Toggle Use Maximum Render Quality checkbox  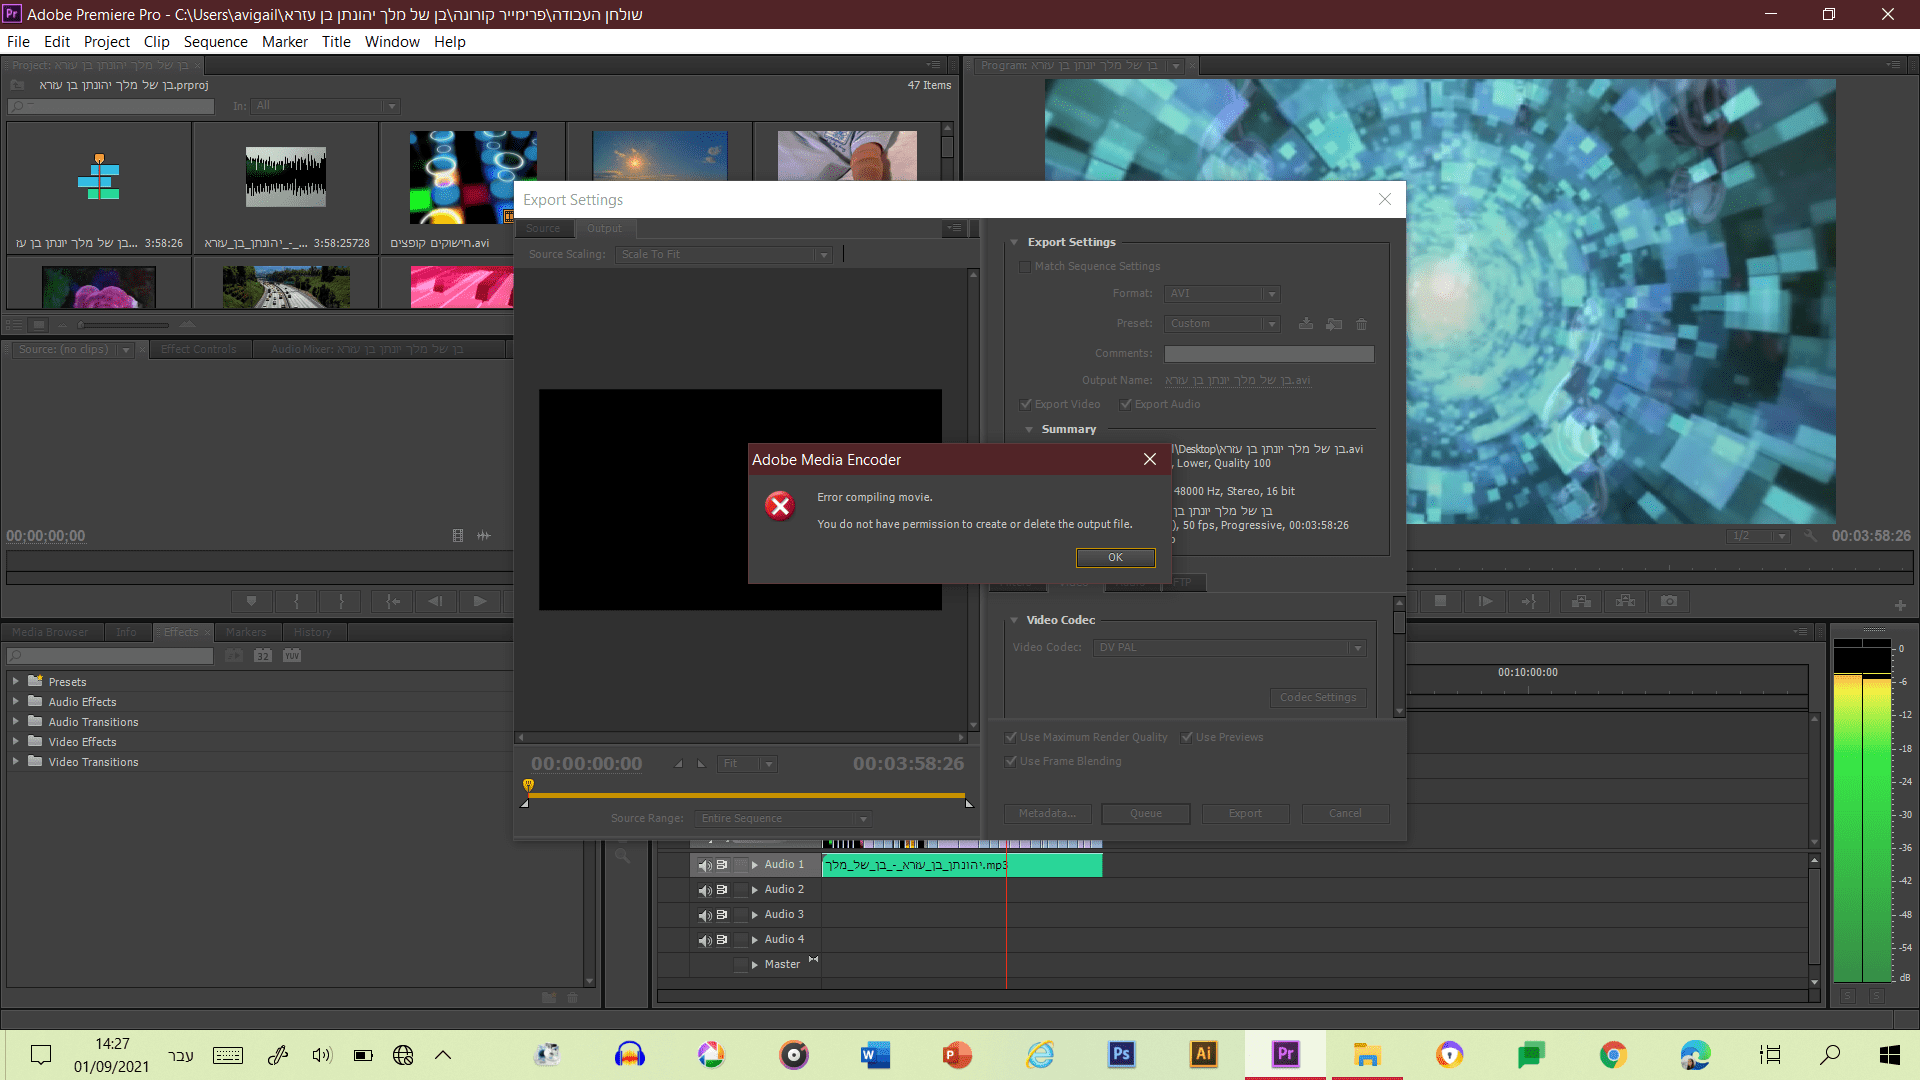coord(1011,737)
